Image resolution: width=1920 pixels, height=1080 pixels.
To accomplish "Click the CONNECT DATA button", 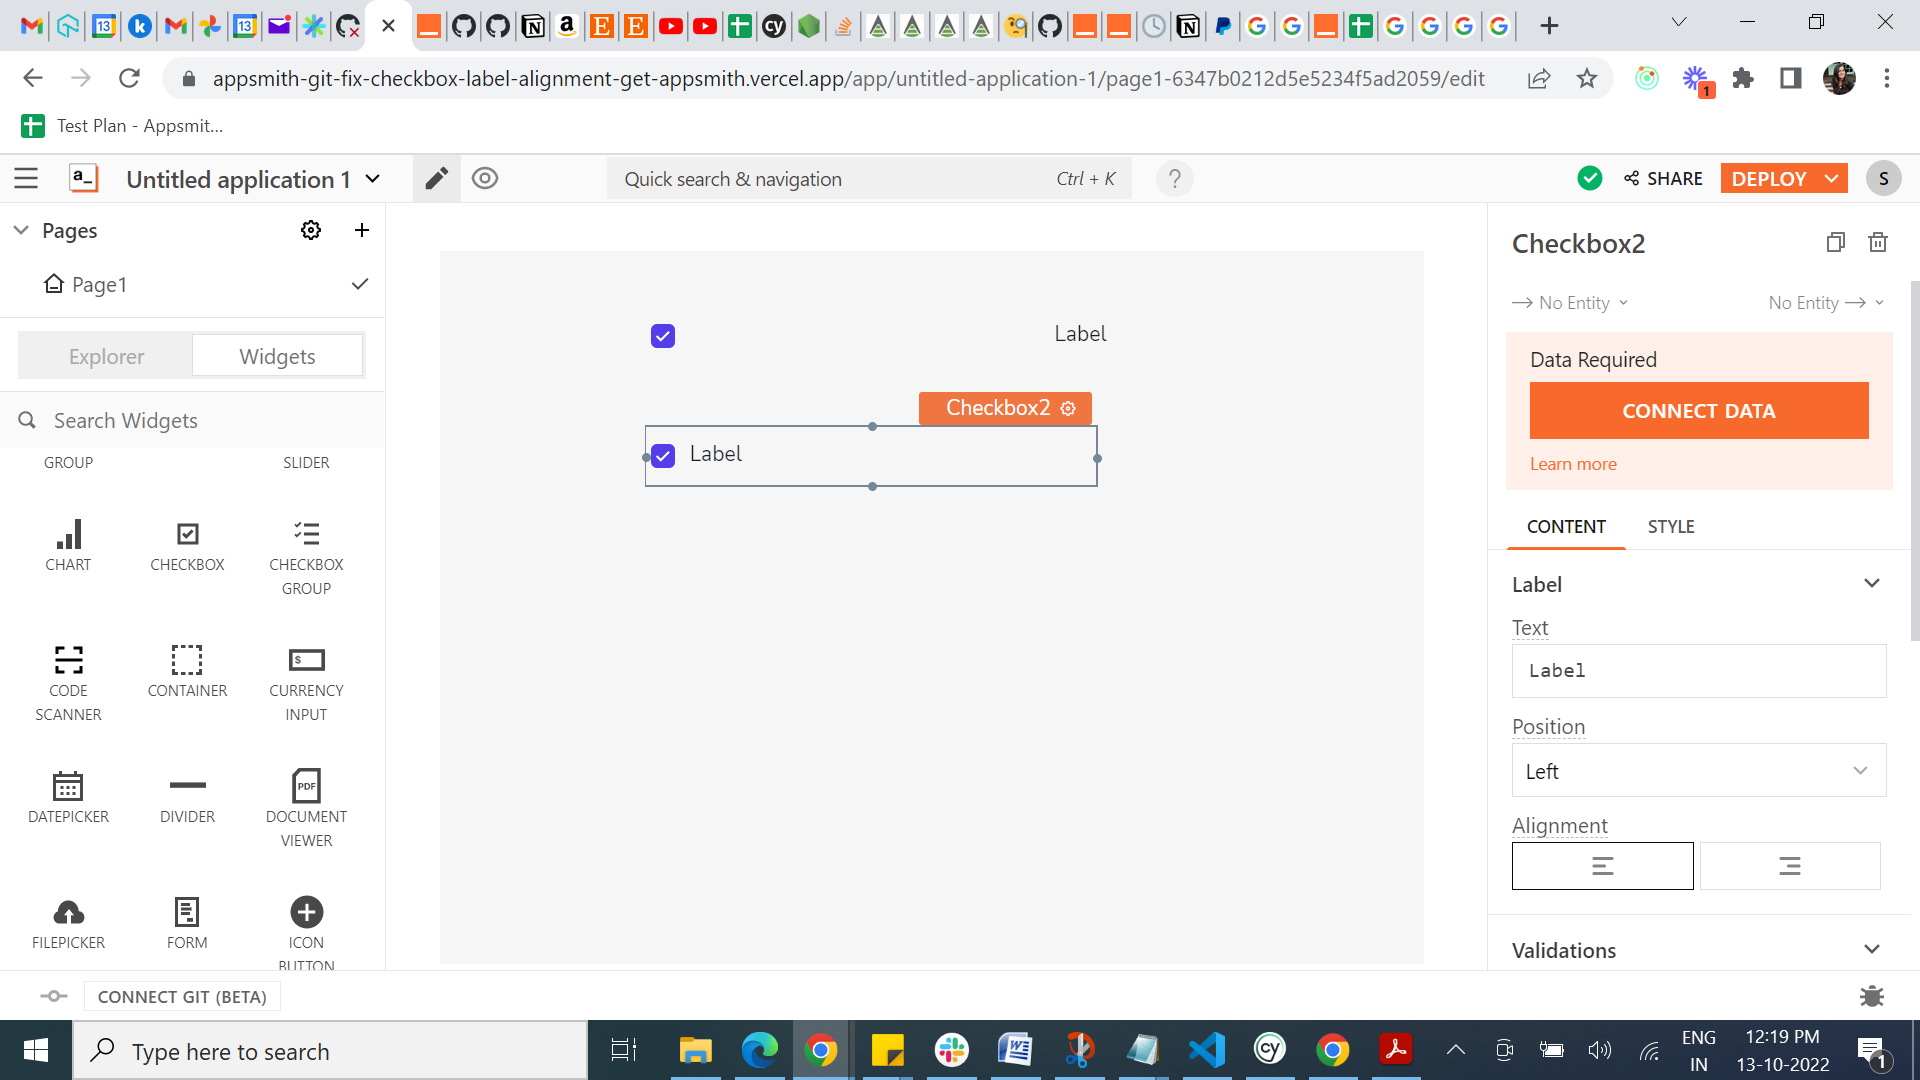I will tap(1698, 411).
